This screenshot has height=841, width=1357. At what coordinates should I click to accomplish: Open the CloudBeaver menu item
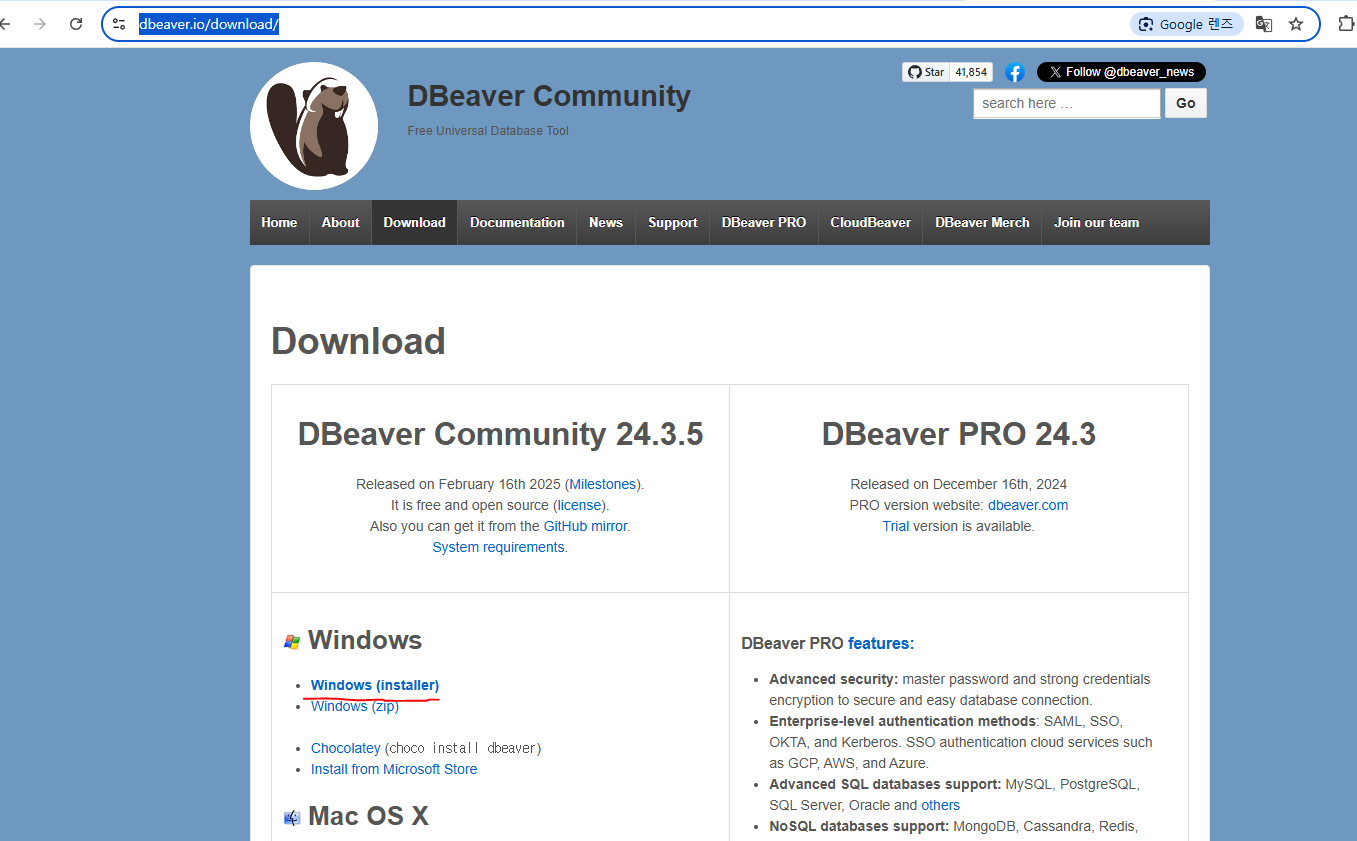point(870,222)
